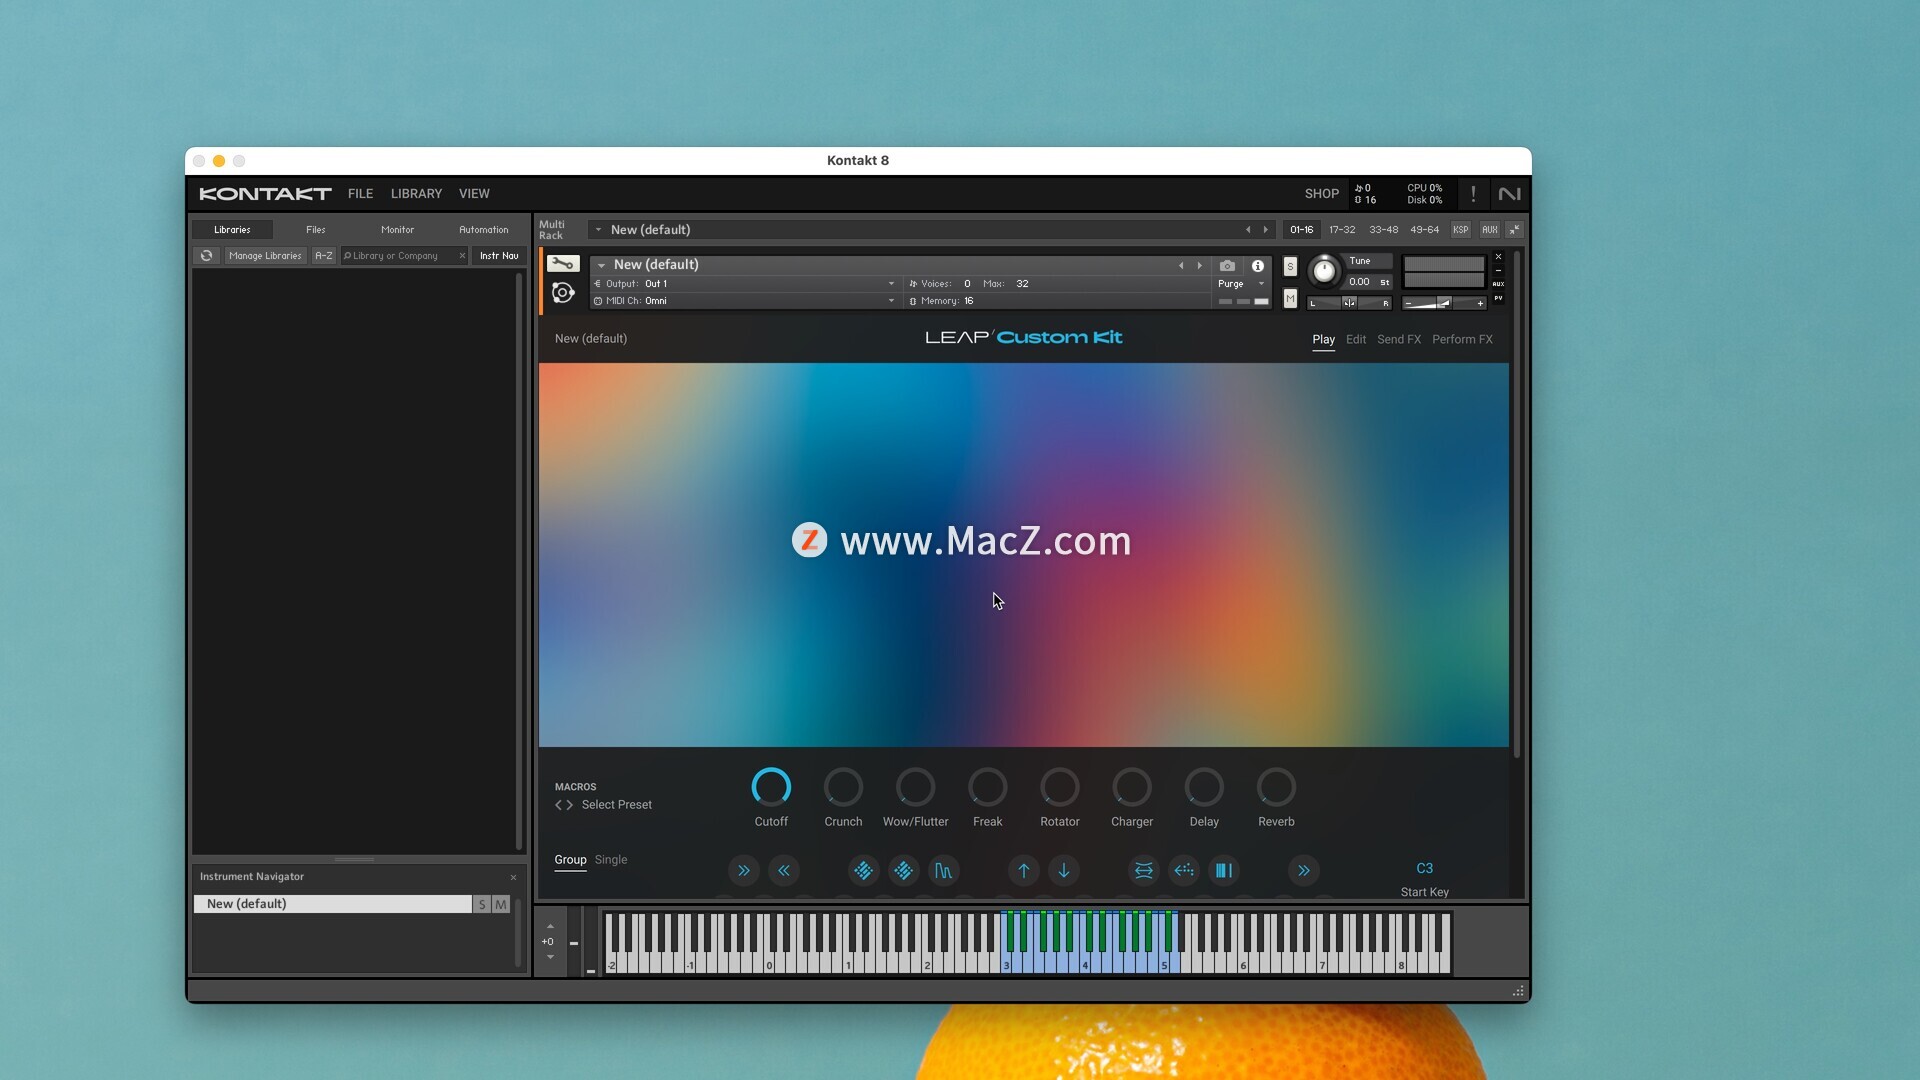Go to previous multi with the rack left arrow
The image size is (1920, 1080).
[x=1248, y=230]
